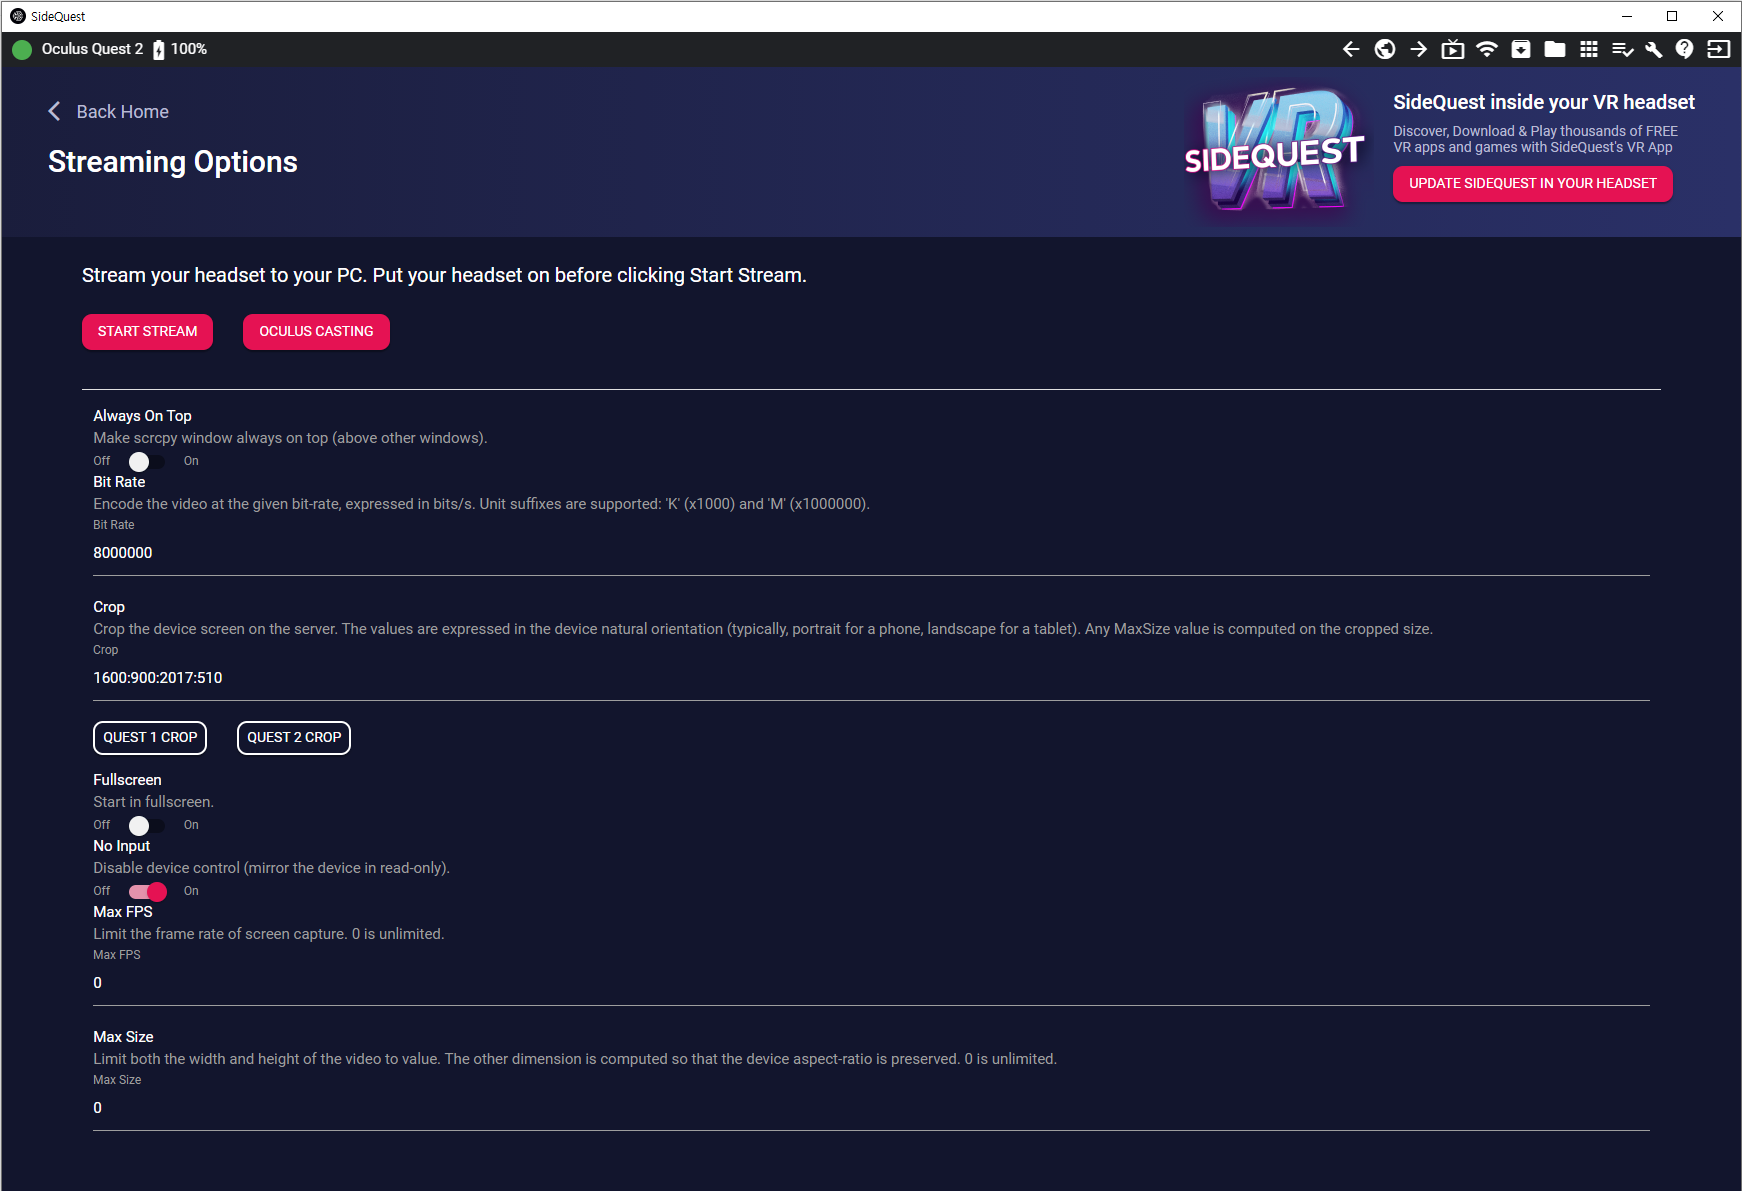Screen dimensions: 1742x1191
Task: Click the back arrow navigation icon
Action: pyautogui.click(x=1351, y=49)
